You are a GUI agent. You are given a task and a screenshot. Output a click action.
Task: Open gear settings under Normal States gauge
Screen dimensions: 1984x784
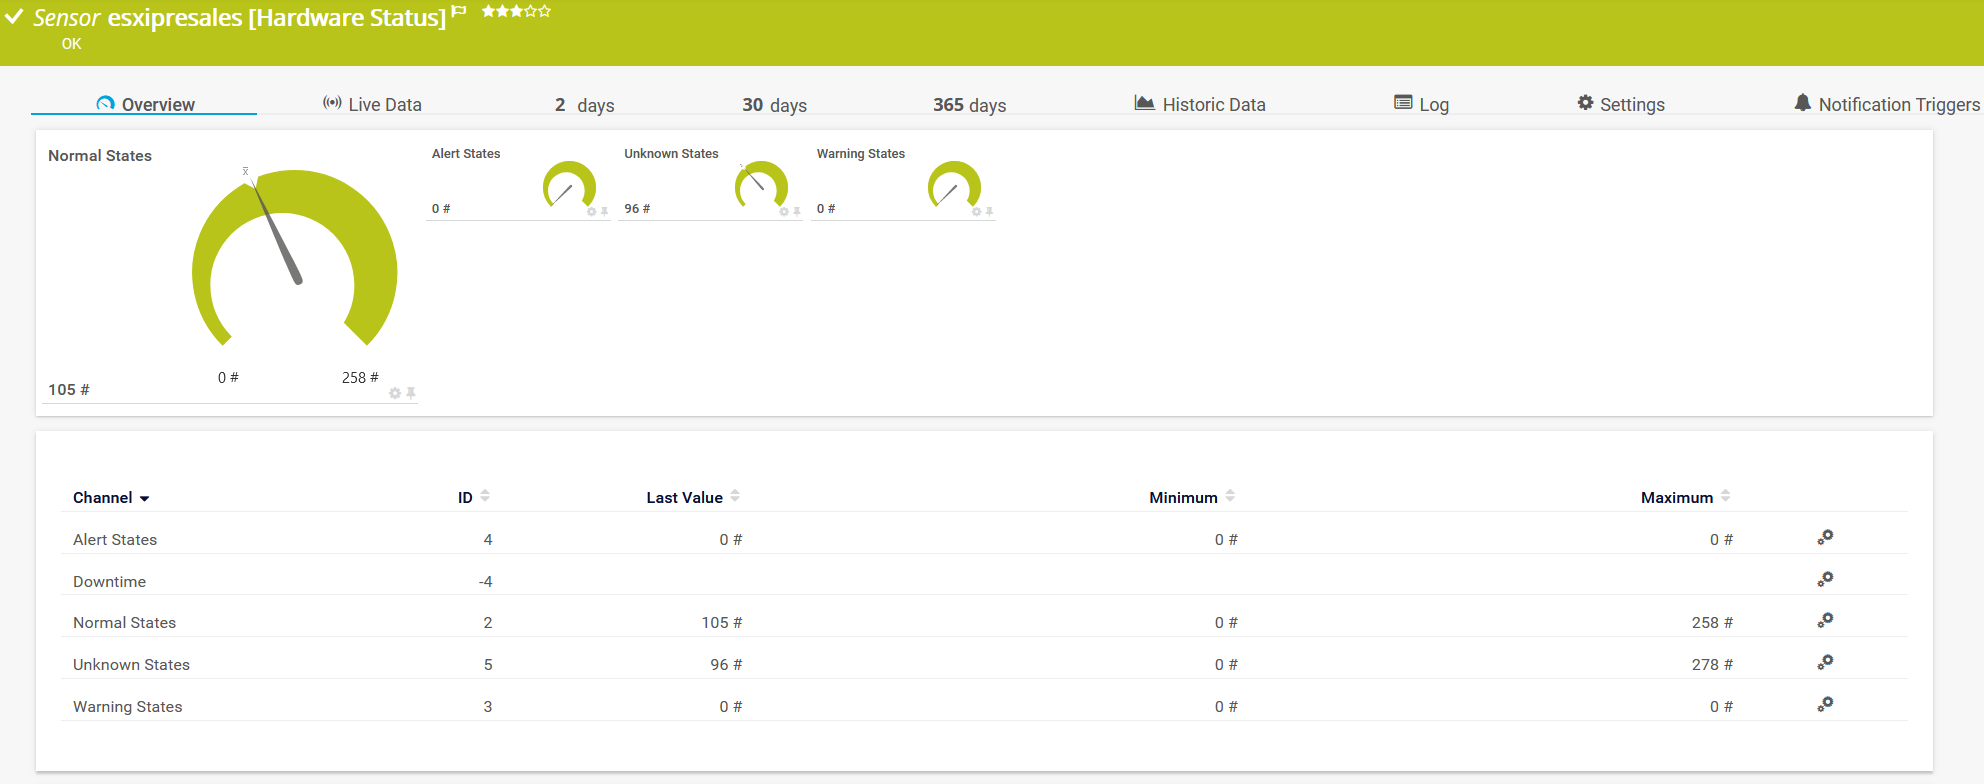pos(395,393)
